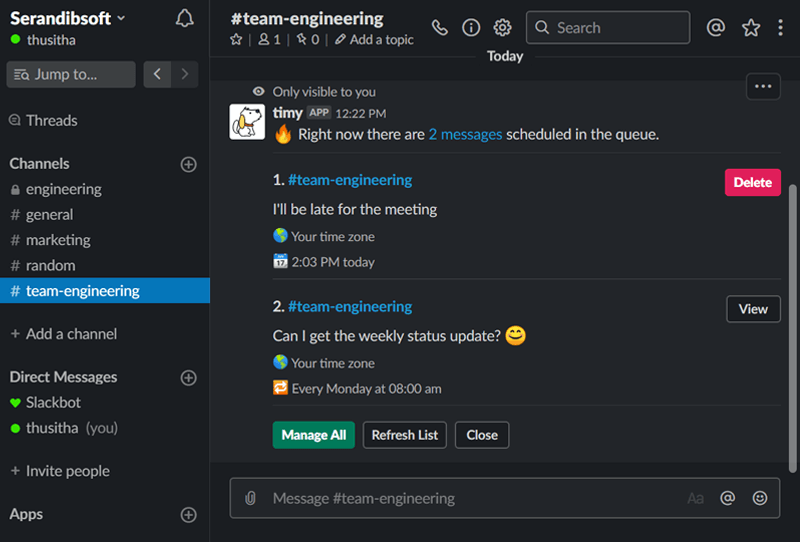Click the Refresh List button
The image size is (800, 542).
[x=405, y=435]
